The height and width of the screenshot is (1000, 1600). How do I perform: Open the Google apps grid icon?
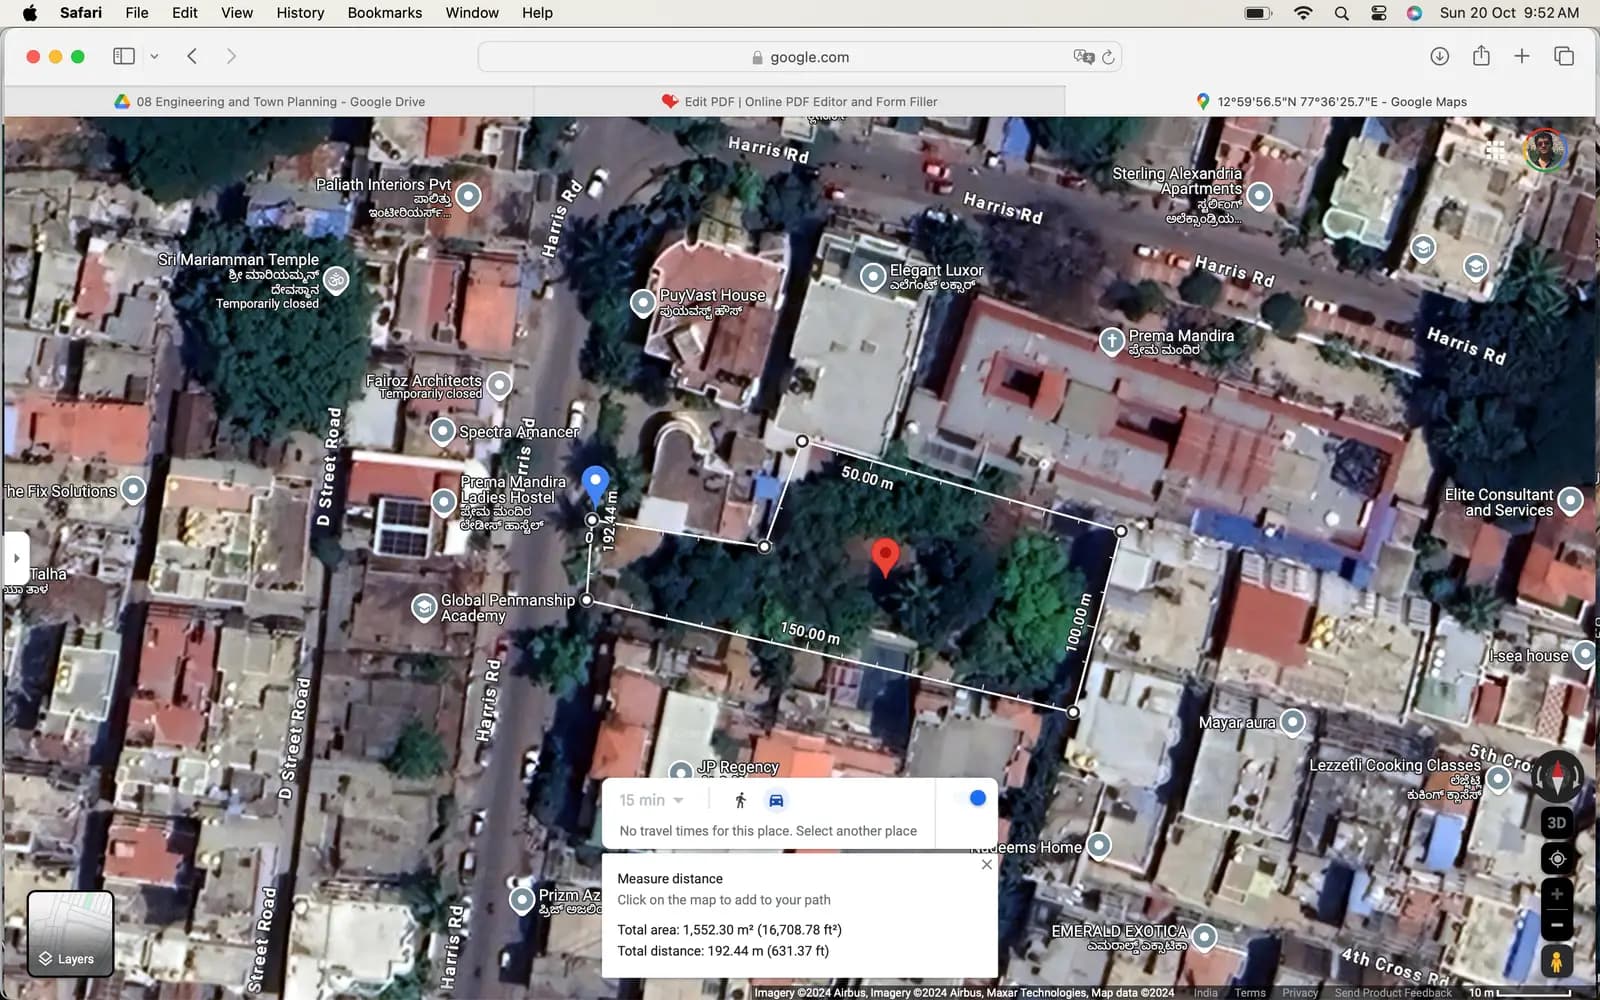point(1495,150)
